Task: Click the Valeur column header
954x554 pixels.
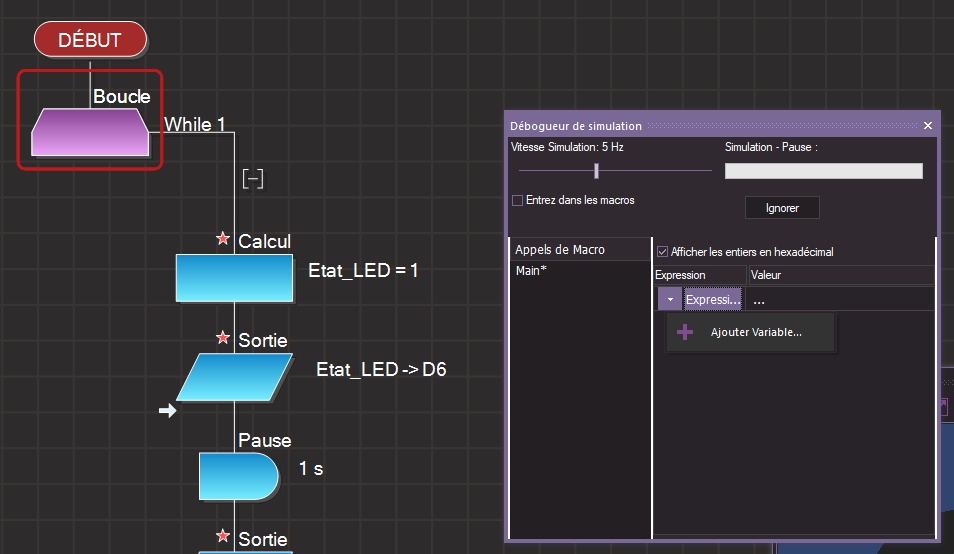Action: pos(841,275)
